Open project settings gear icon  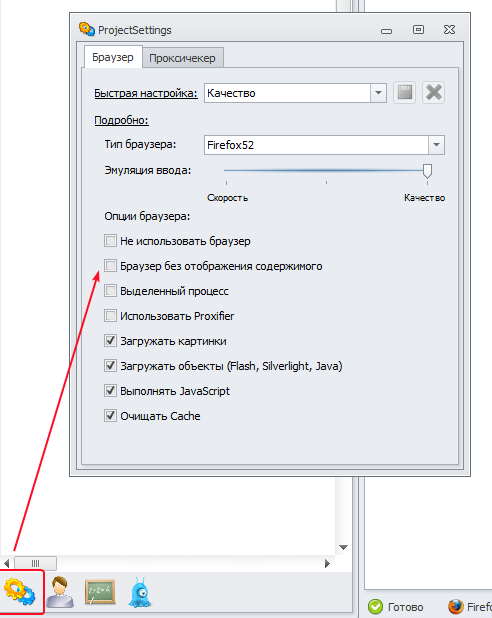click(20, 592)
